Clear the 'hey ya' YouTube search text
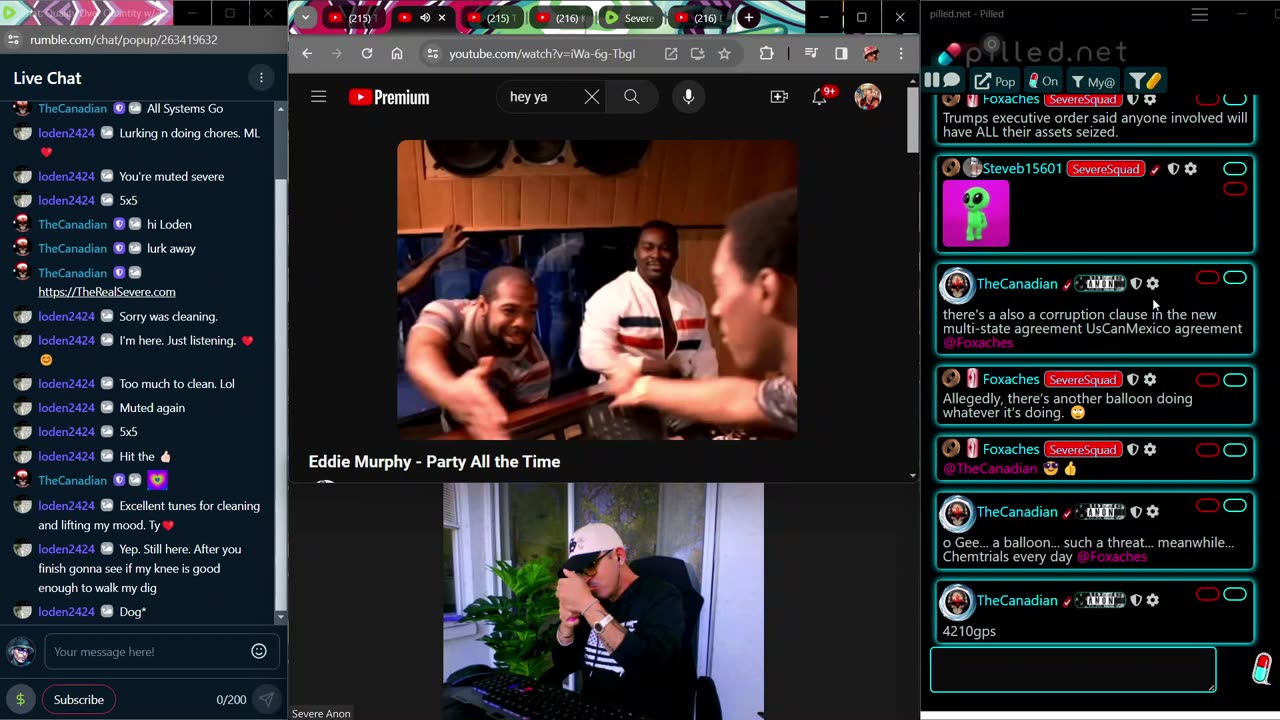 point(592,97)
